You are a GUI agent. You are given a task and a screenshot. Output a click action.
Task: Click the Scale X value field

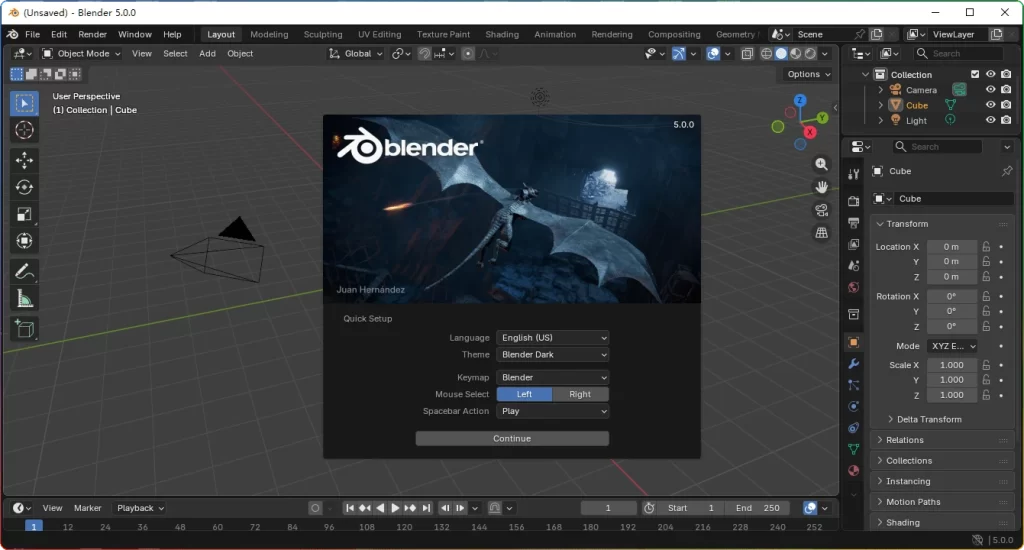coord(952,365)
